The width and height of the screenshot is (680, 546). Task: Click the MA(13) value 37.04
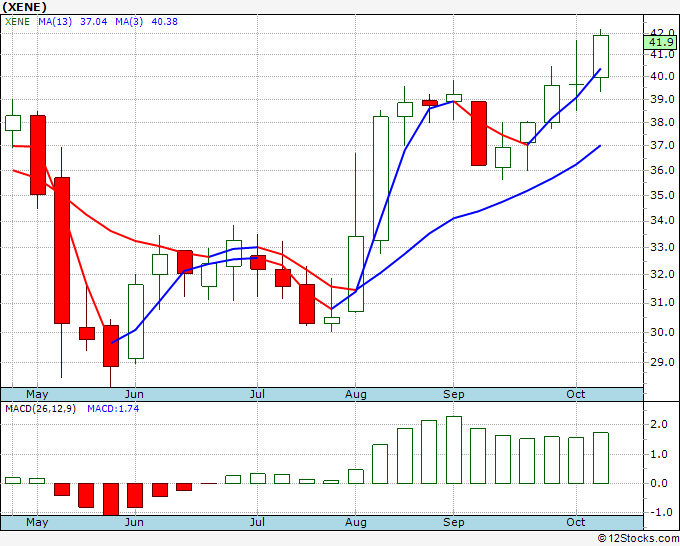(x=94, y=22)
